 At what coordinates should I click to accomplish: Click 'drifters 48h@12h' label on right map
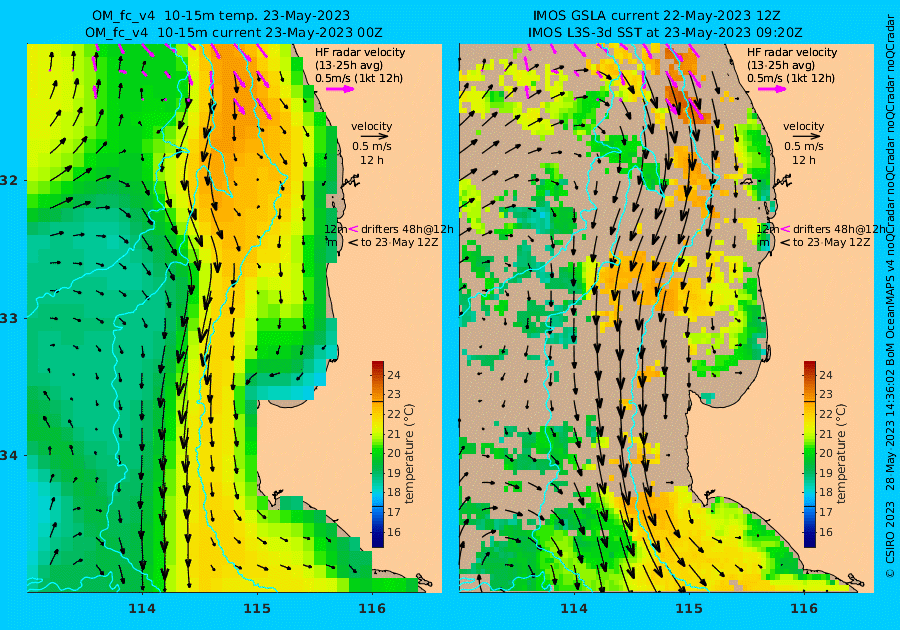(x=839, y=229)
